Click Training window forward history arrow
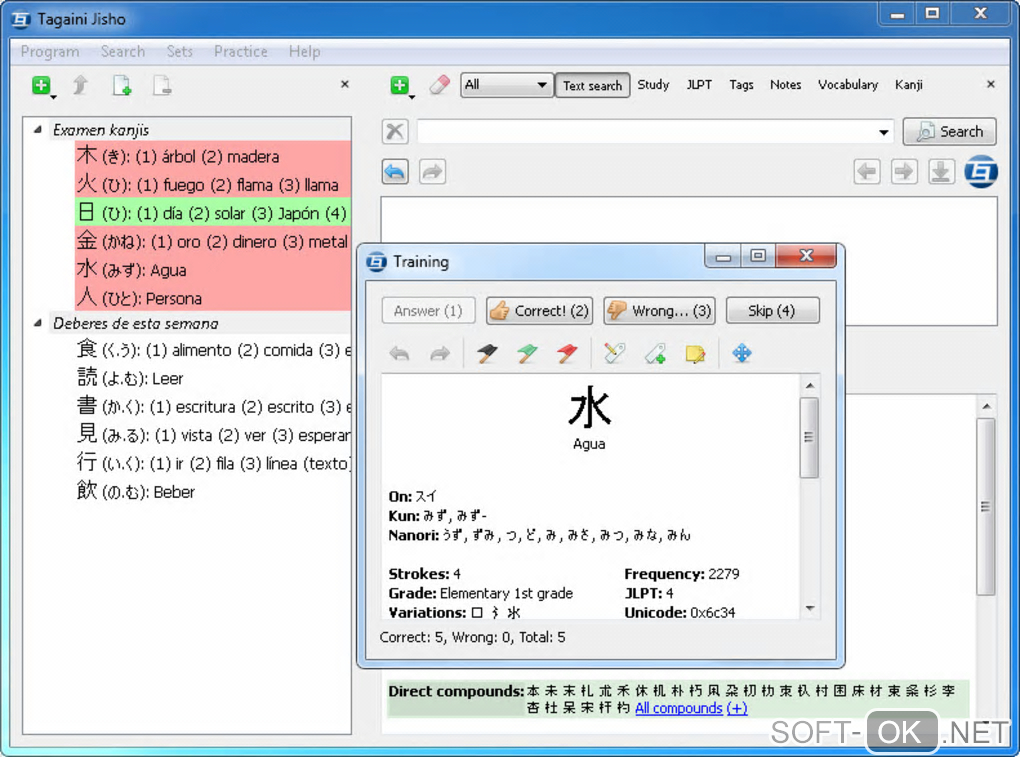Screen dimensions: 1020x757 tap(440, 353)
